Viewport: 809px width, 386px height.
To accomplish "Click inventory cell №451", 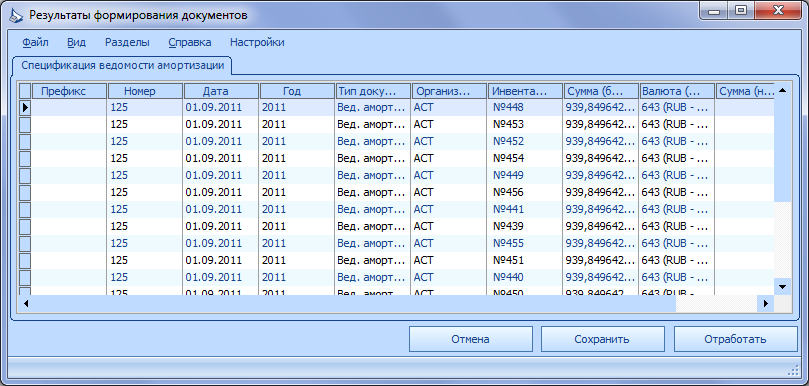I will [525, 261].
